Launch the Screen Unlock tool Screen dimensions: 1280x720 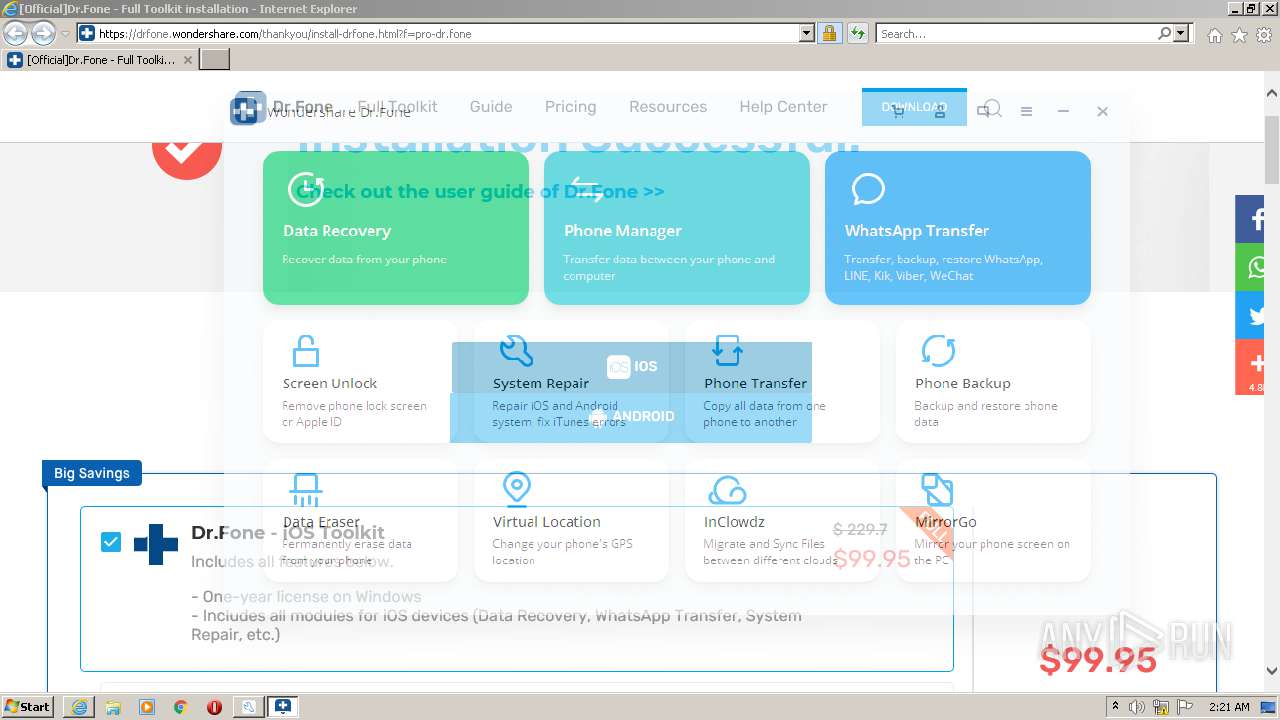360,382
